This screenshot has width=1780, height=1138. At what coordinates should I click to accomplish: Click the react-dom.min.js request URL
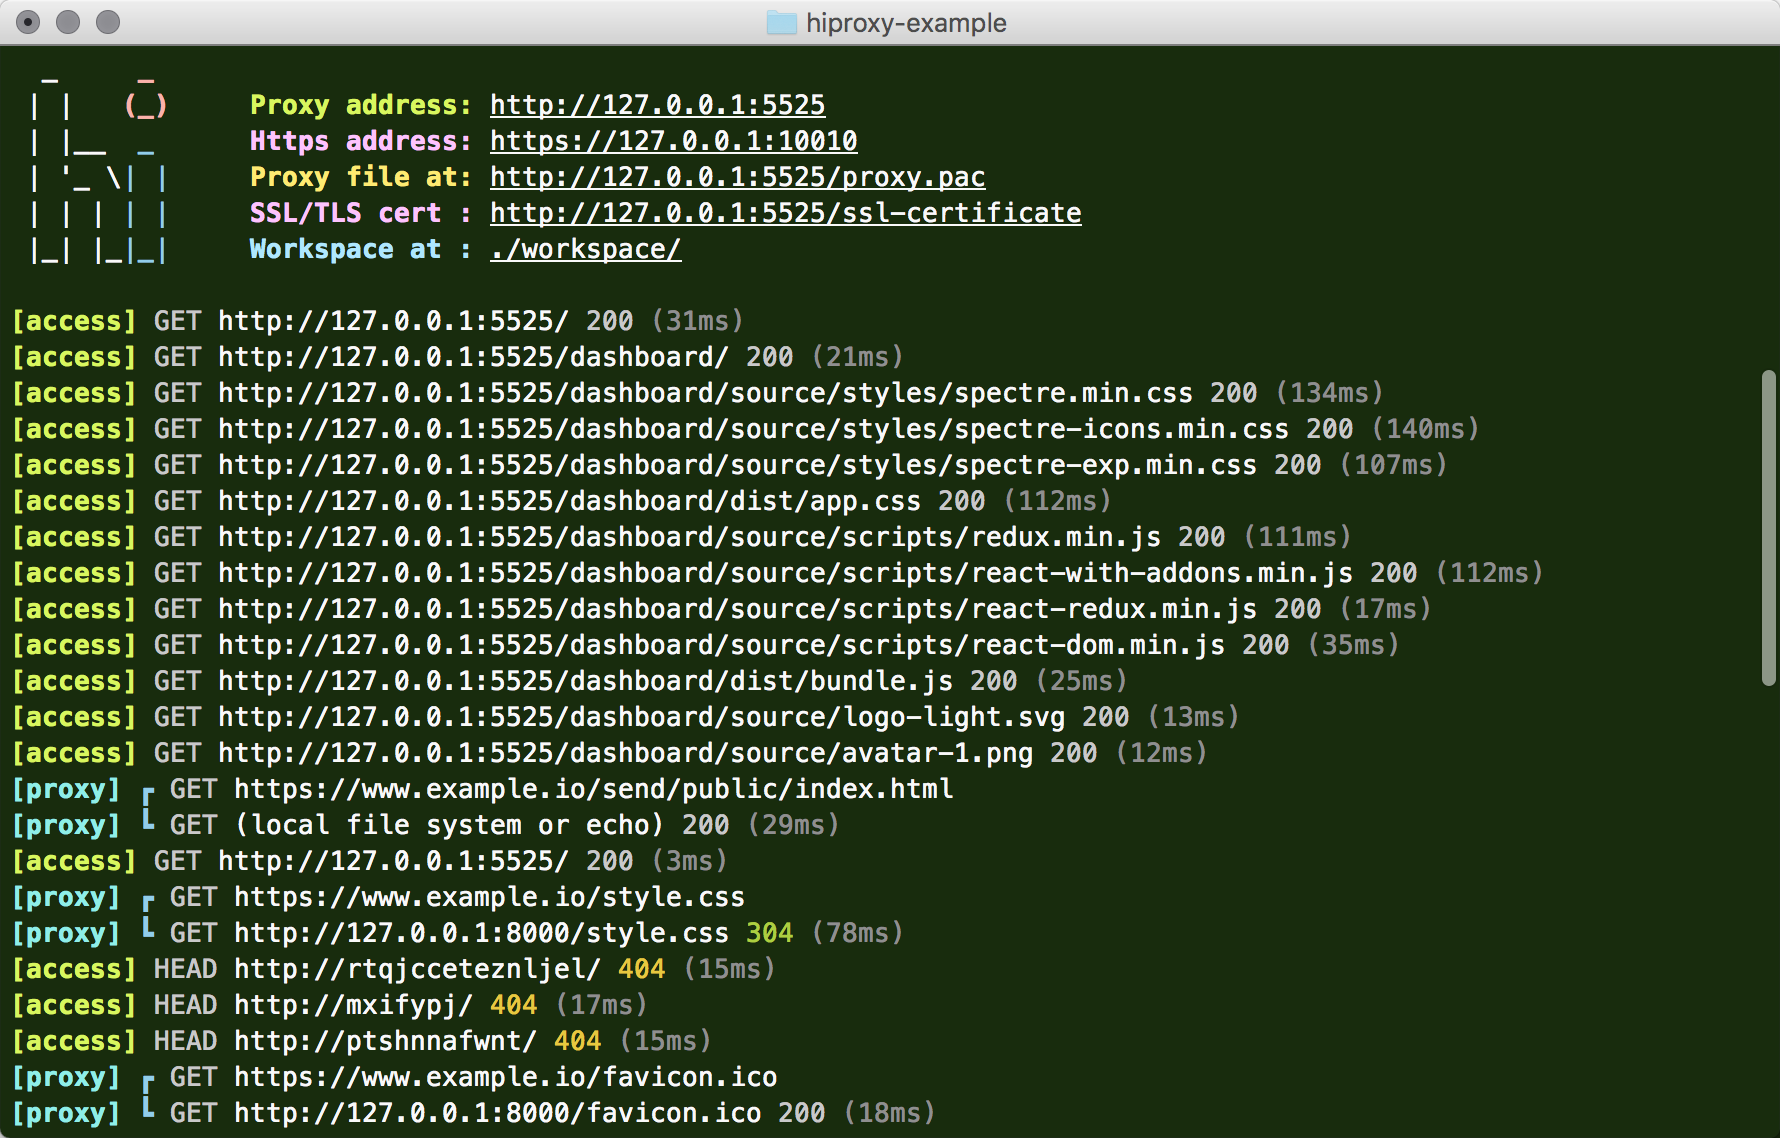tap(722, 645)
